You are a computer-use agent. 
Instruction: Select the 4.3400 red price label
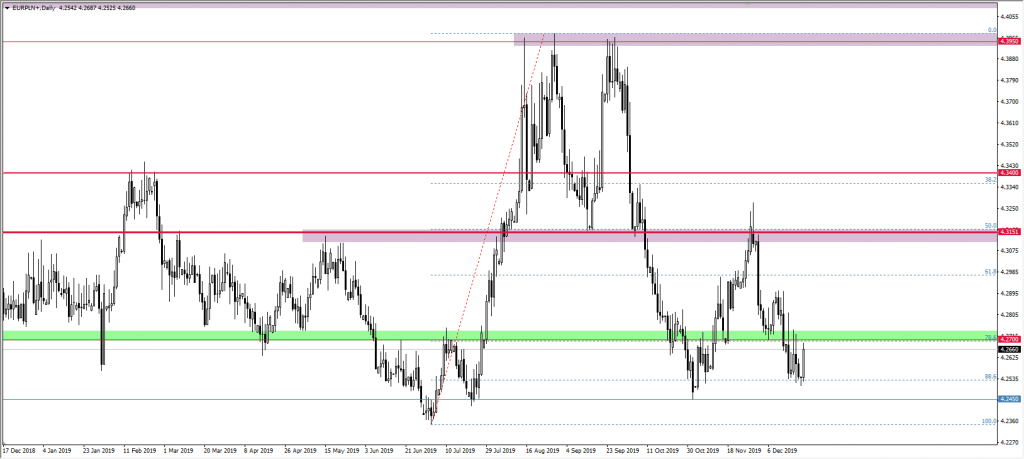pyautogui.click(x=1010, y=173)
